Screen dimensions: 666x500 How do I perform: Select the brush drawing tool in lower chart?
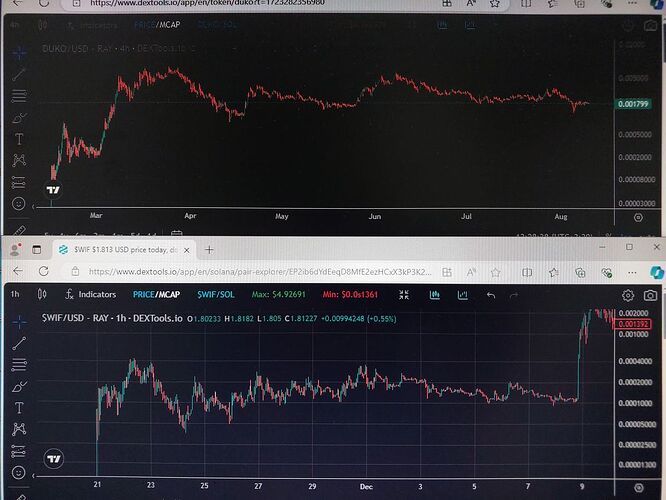(19, 387)
